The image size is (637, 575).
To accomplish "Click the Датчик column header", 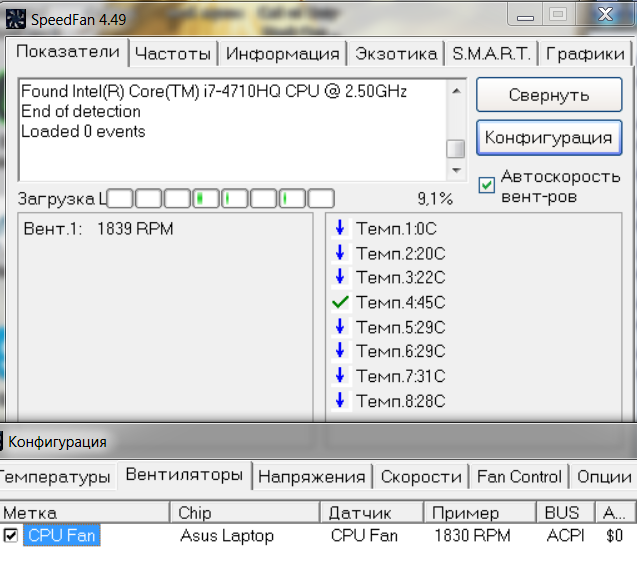I will [372, 512].
